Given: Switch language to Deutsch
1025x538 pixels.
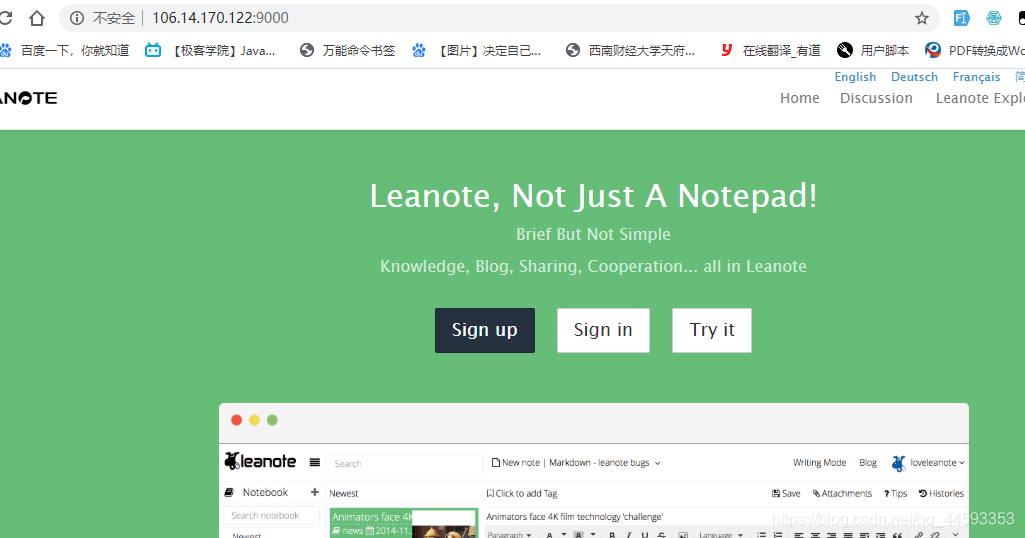Looking at the screenshot, I should [914, 76].
